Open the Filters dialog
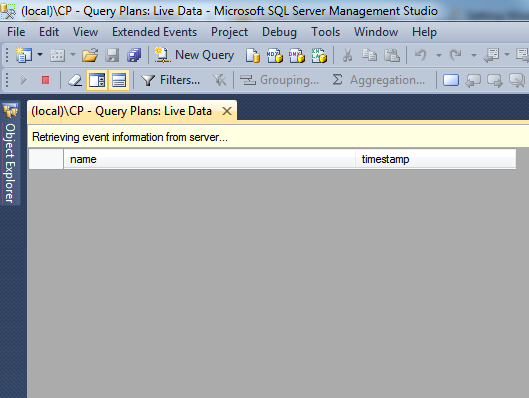This screenshot has width=529, height=398. pyautogui.click(x=170, y=80)
